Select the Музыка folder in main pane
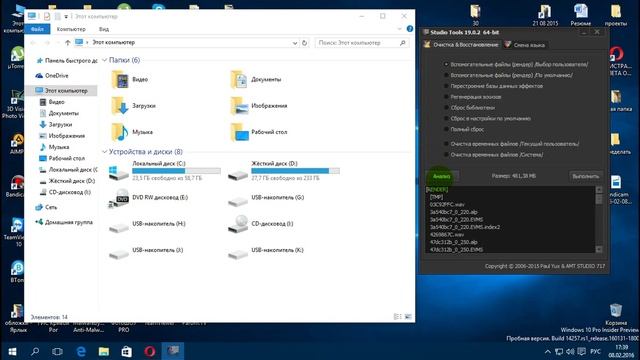 [x=132, y=132]
